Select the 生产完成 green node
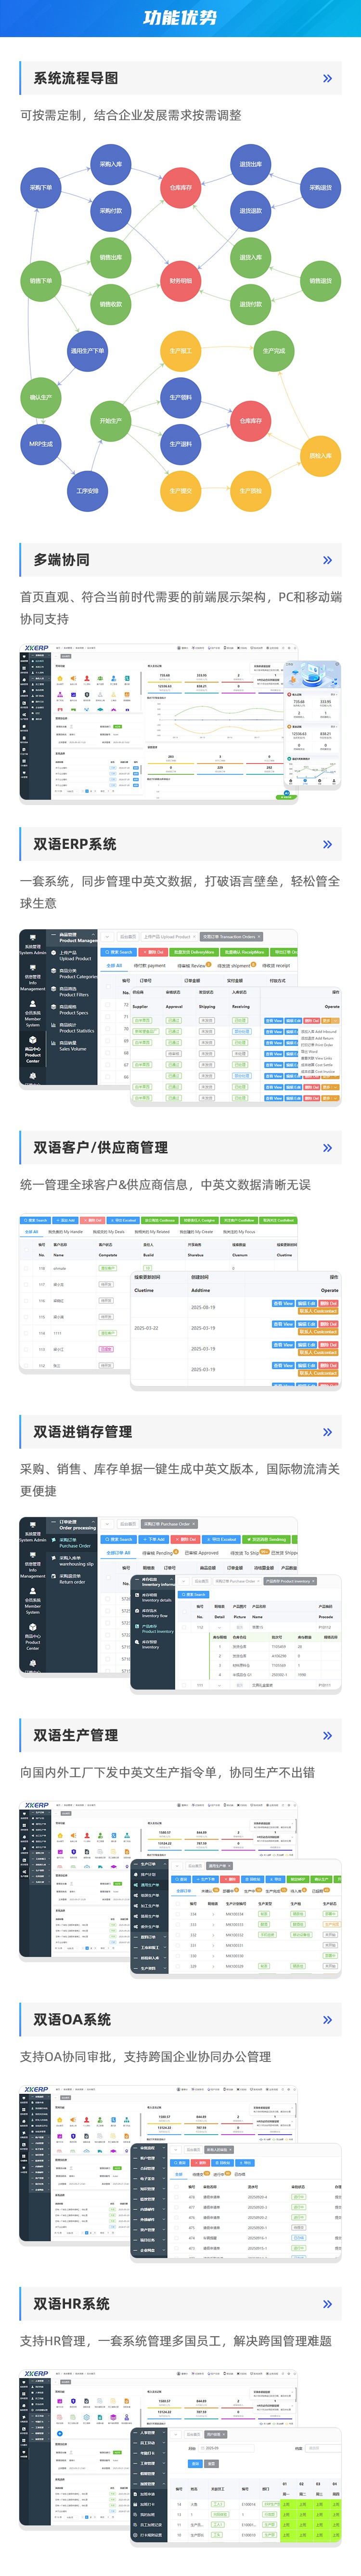Viewport: 361px width, 2576px height. (274, 351)
